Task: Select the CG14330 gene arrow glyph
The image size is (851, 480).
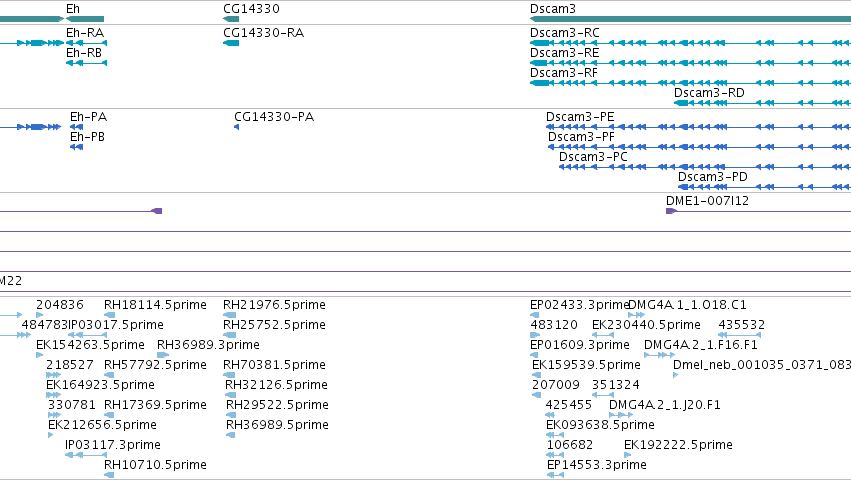Action: [231, 19]
